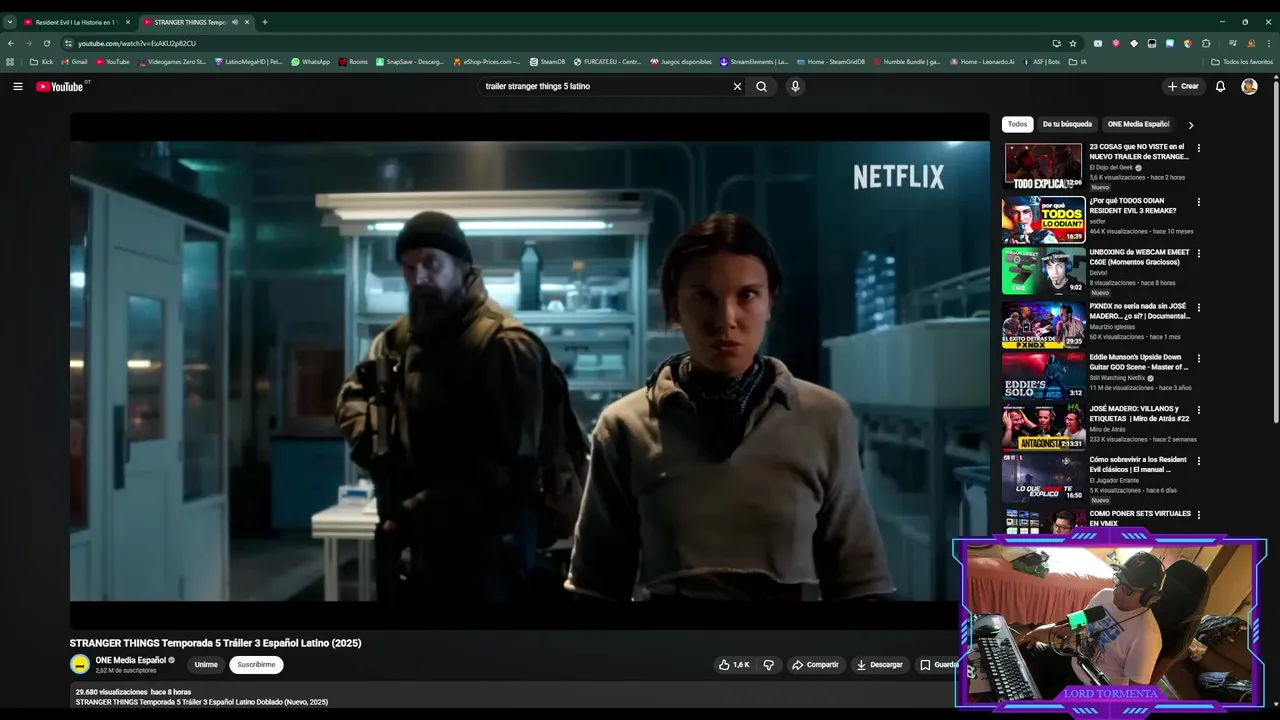Open the StreamElements bookmark
Viewport: 1280px width, 720px height.
[x=754, y=62]
